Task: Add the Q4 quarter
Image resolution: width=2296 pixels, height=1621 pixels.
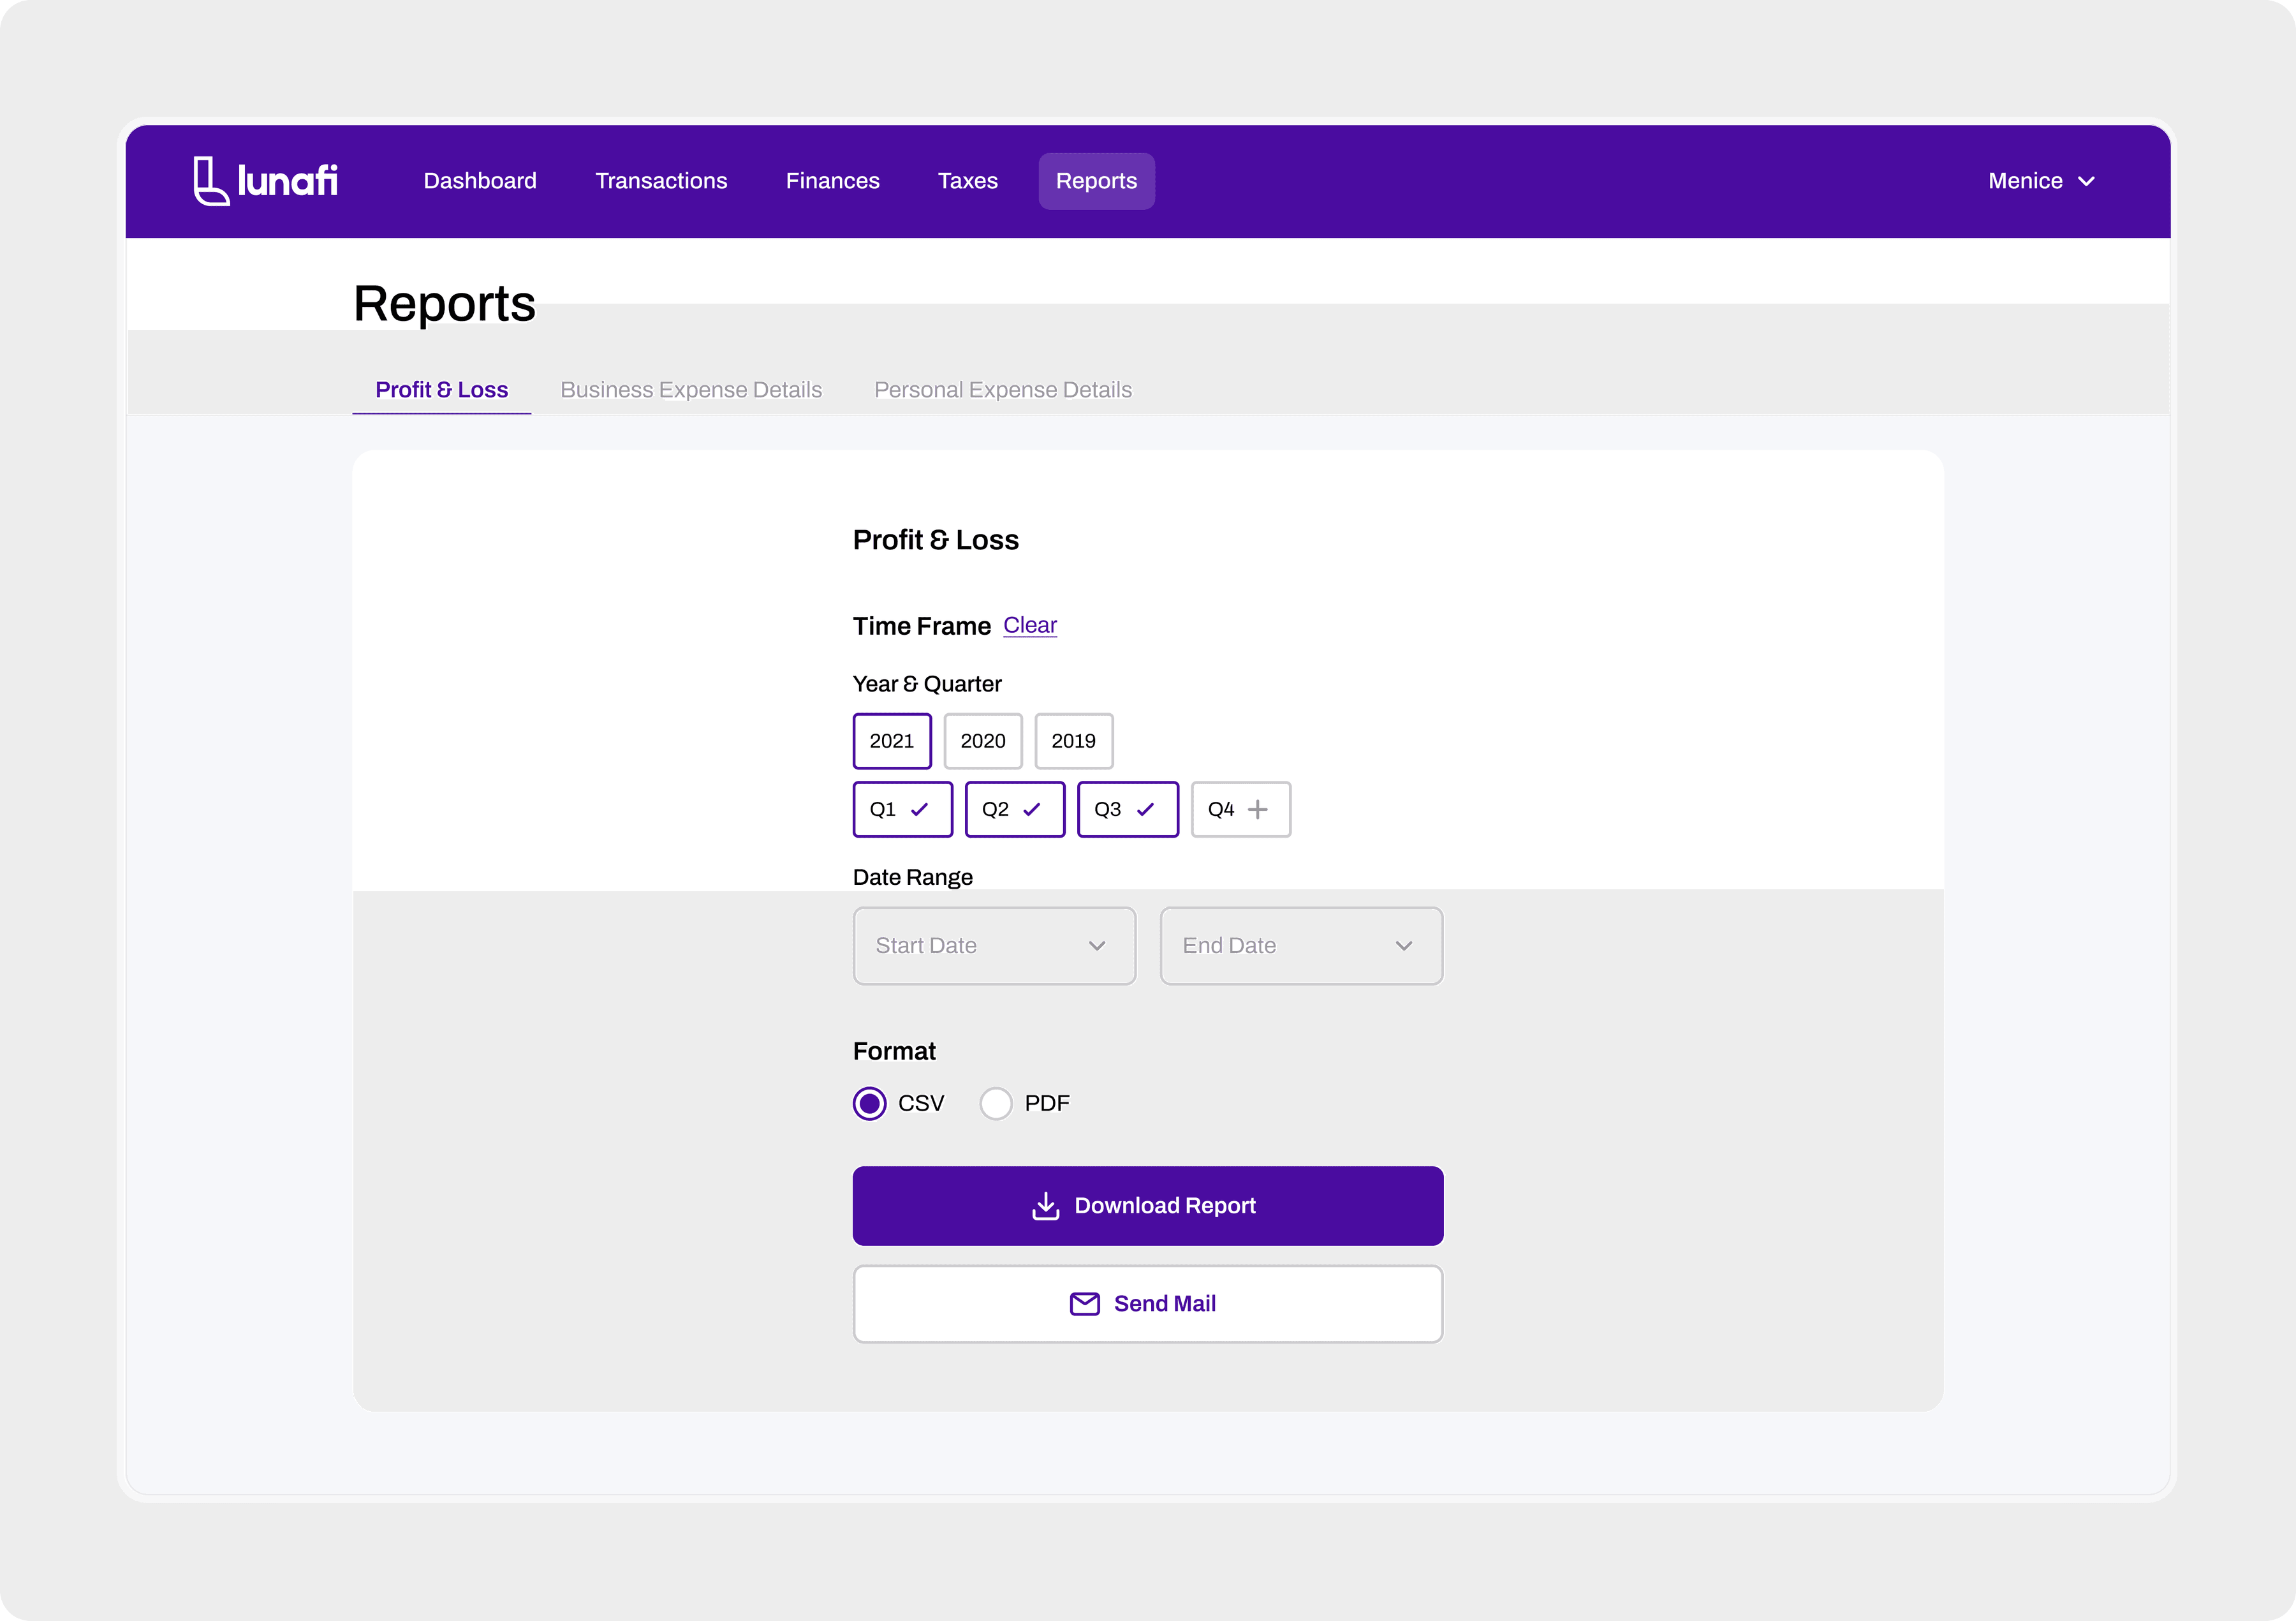Action: (1240, 809)
